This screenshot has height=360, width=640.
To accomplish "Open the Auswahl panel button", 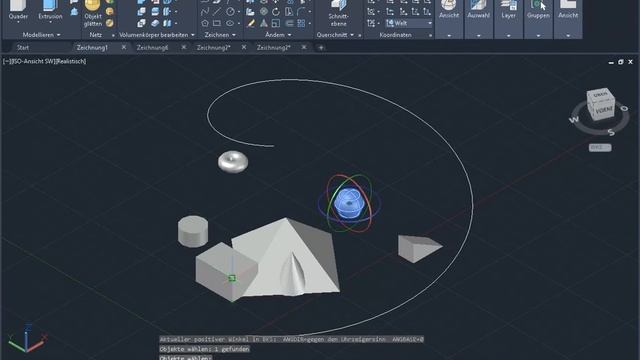I will click(x=478, y=10).
